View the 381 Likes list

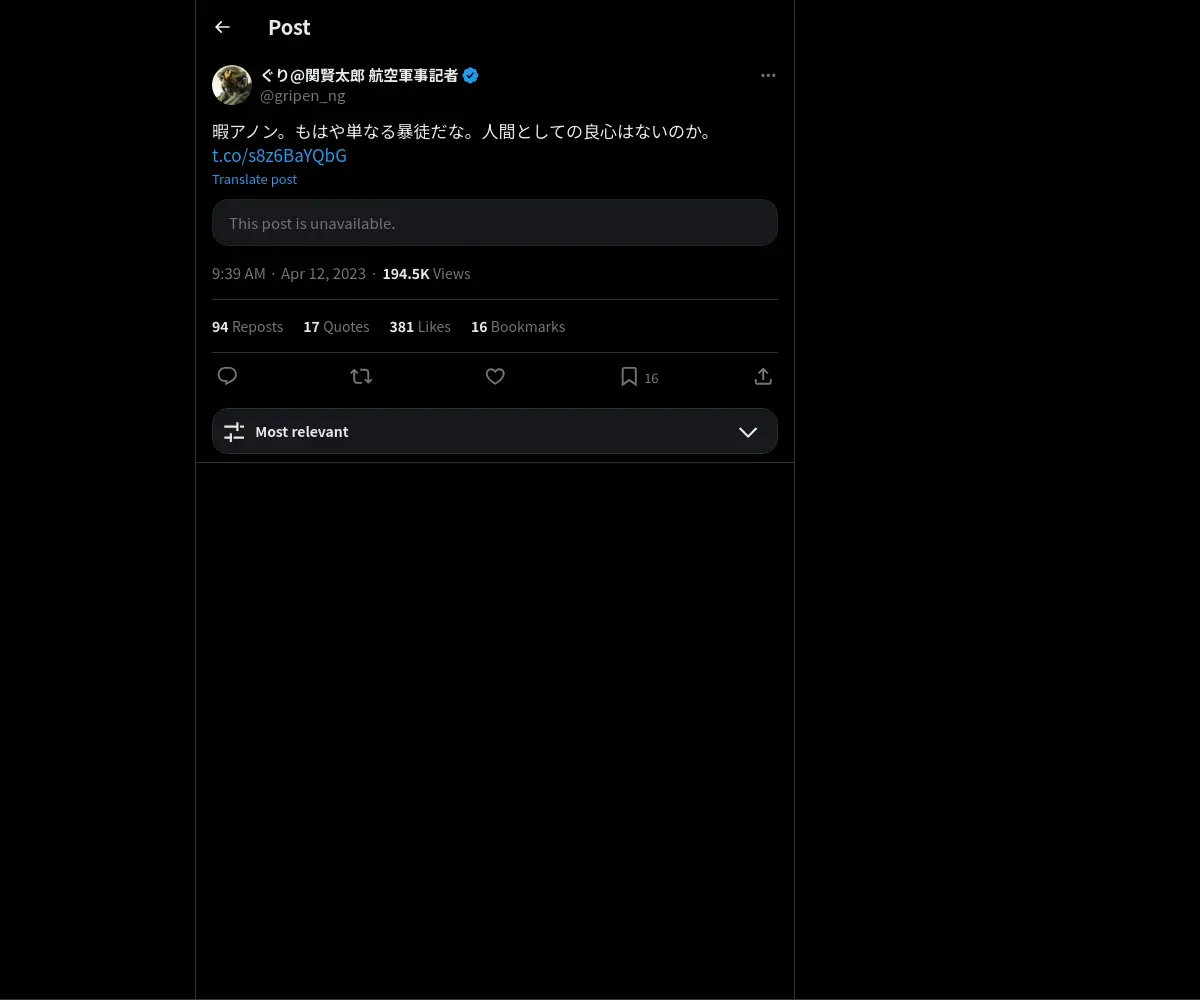click(420, 327)
